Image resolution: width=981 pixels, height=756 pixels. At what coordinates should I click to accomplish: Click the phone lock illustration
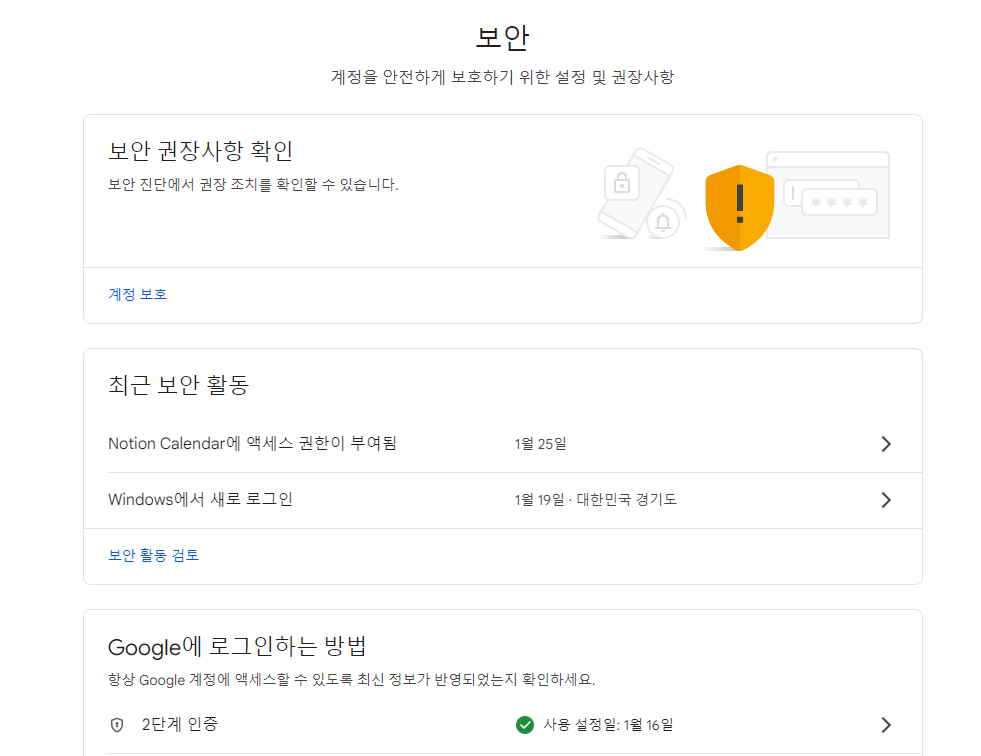coord(641,193)
